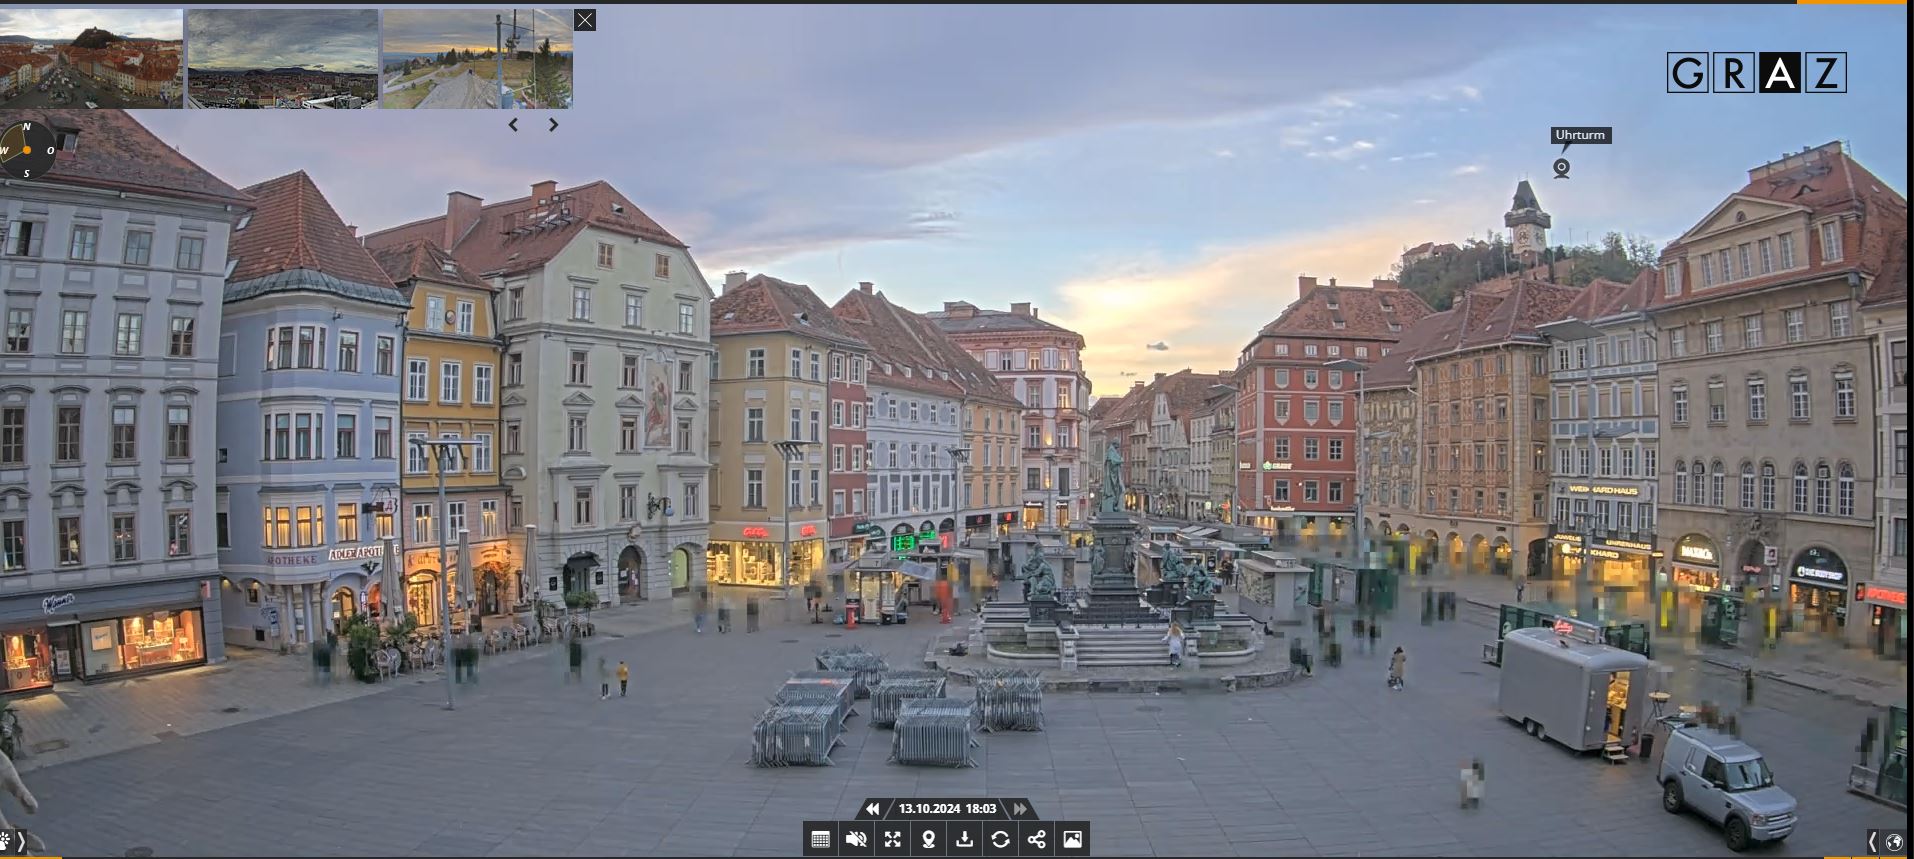The height and width of the screenshot is (859, 1914).
Task: Click the GRAZ logo
Action: (x=1756, y=73)
